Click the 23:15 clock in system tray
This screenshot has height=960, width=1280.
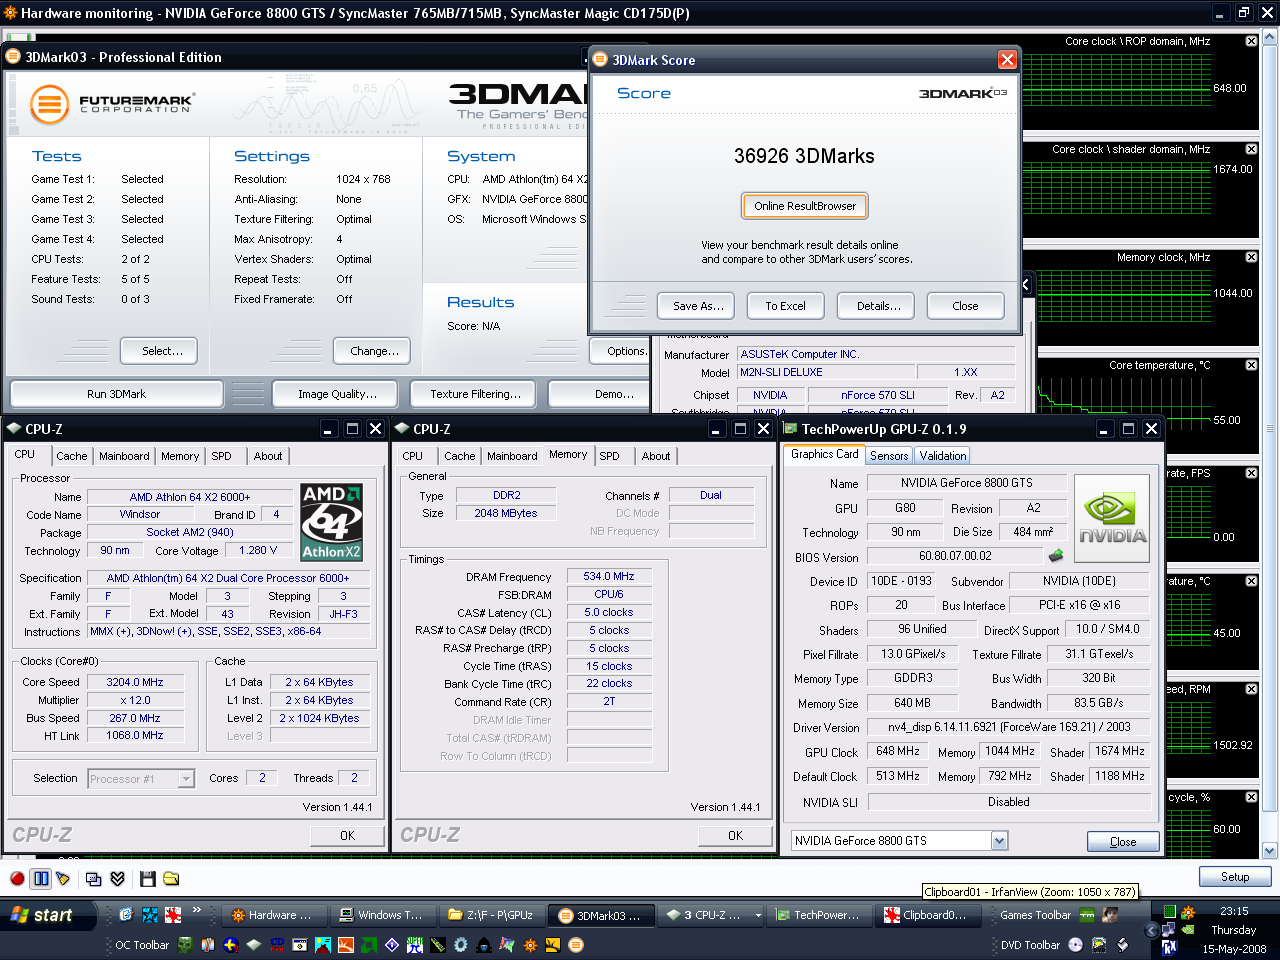pyautogui.click(x=1234, y=911)
